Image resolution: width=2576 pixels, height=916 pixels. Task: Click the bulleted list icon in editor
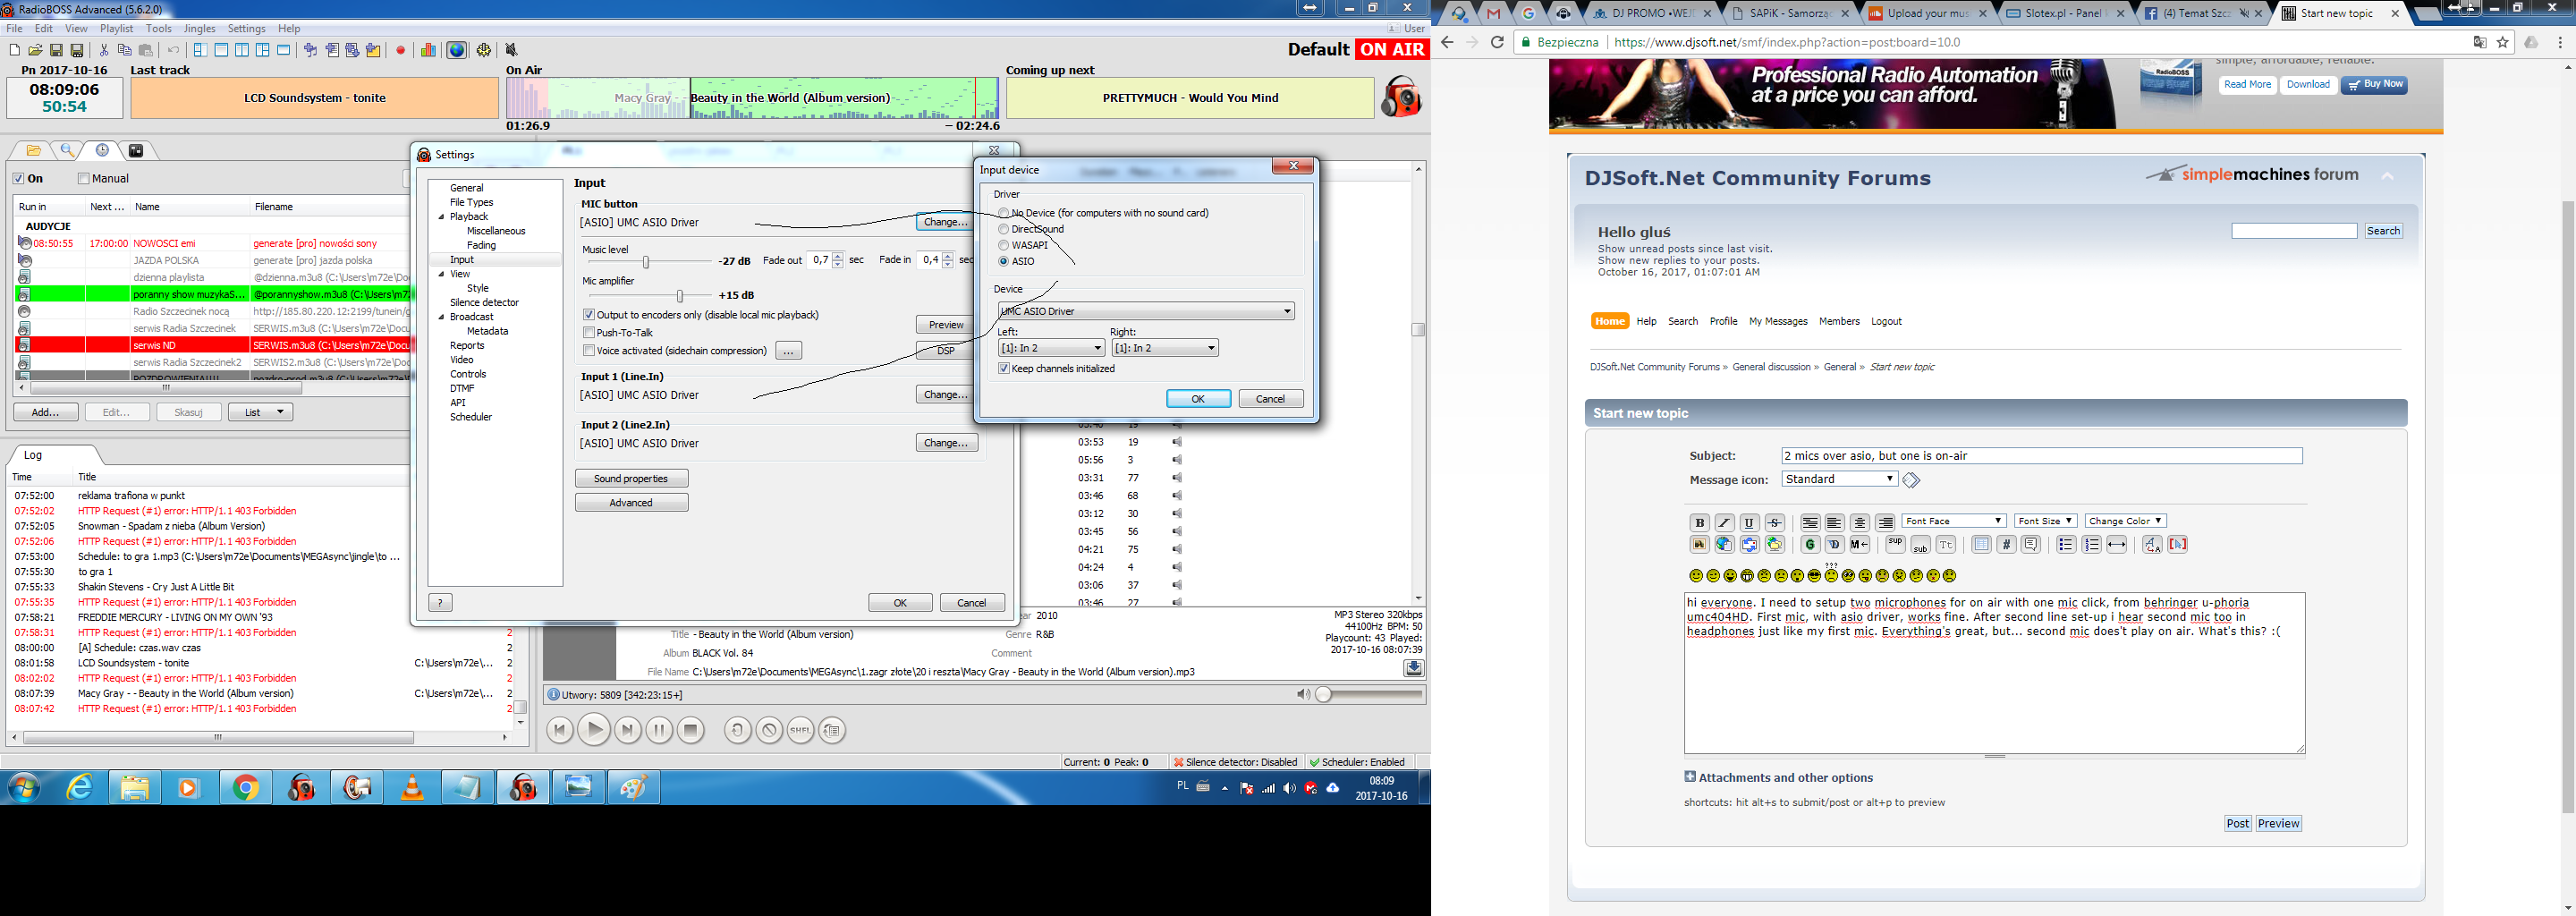pos(2066,545)
